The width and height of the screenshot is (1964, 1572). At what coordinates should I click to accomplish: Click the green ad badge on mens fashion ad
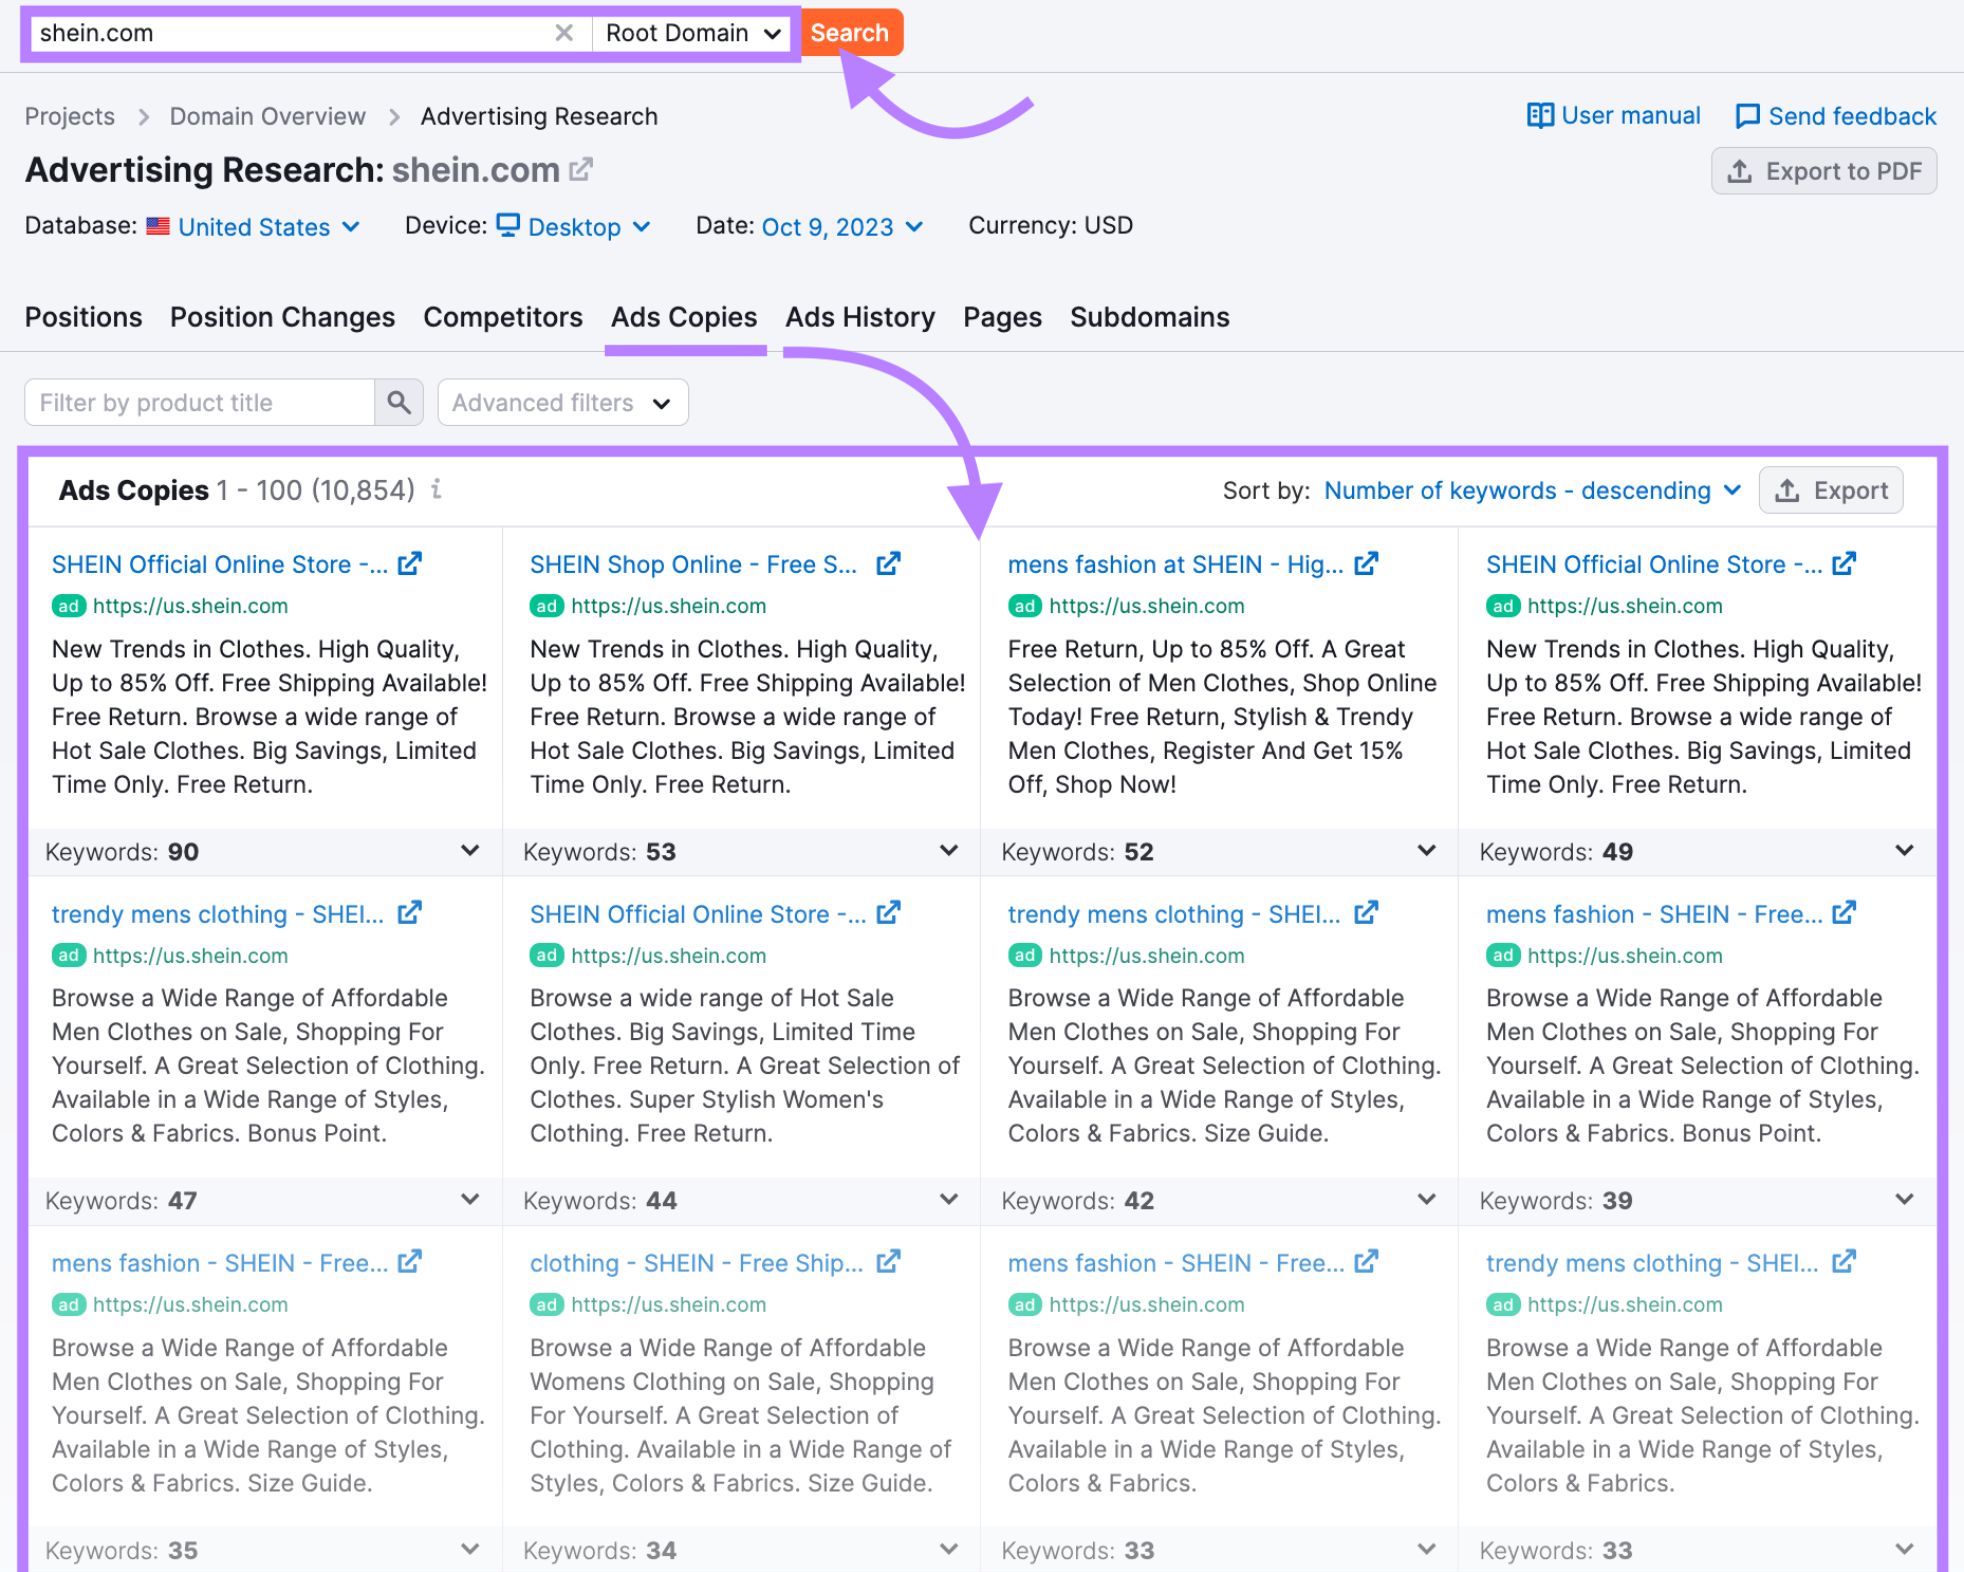click(1024, 605)
